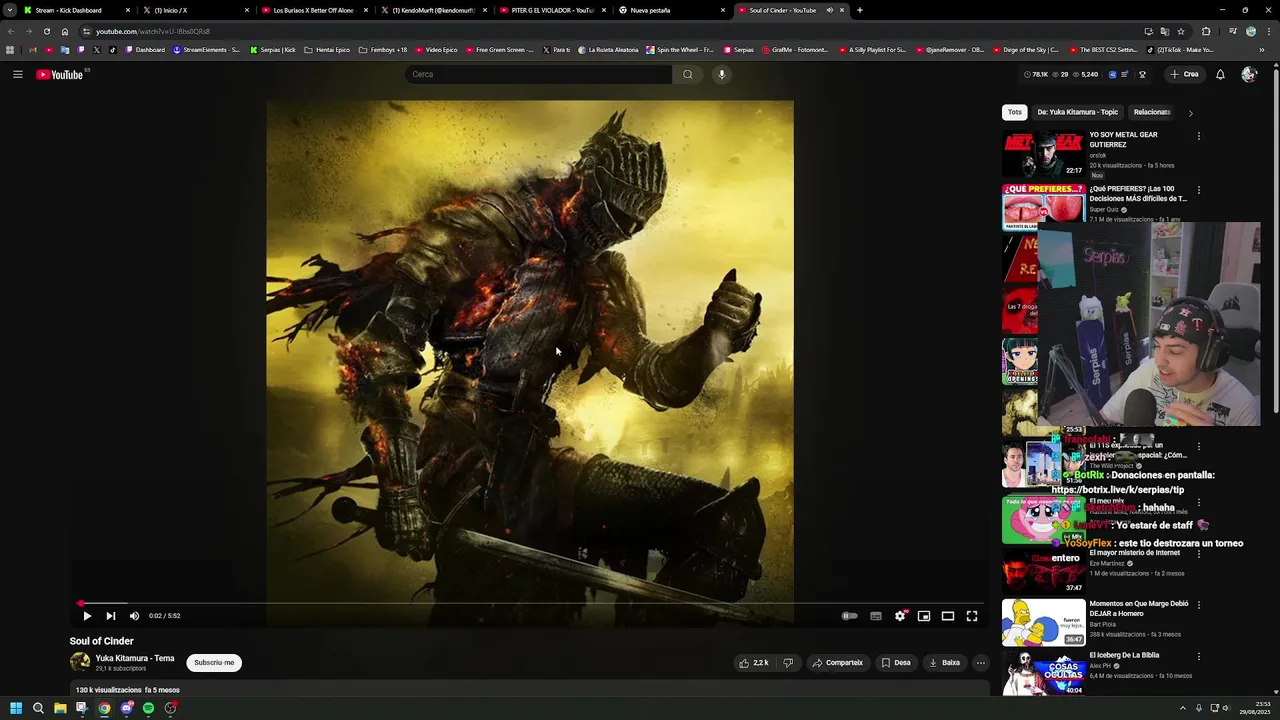Open Yuka Kitamura - Tema channel link
Viewport: 1280px width, 720px height.
point(135,658)
